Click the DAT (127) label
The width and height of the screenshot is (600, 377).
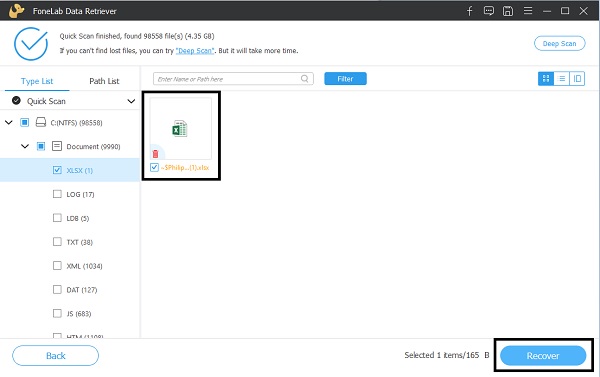(x=82, y=290)
